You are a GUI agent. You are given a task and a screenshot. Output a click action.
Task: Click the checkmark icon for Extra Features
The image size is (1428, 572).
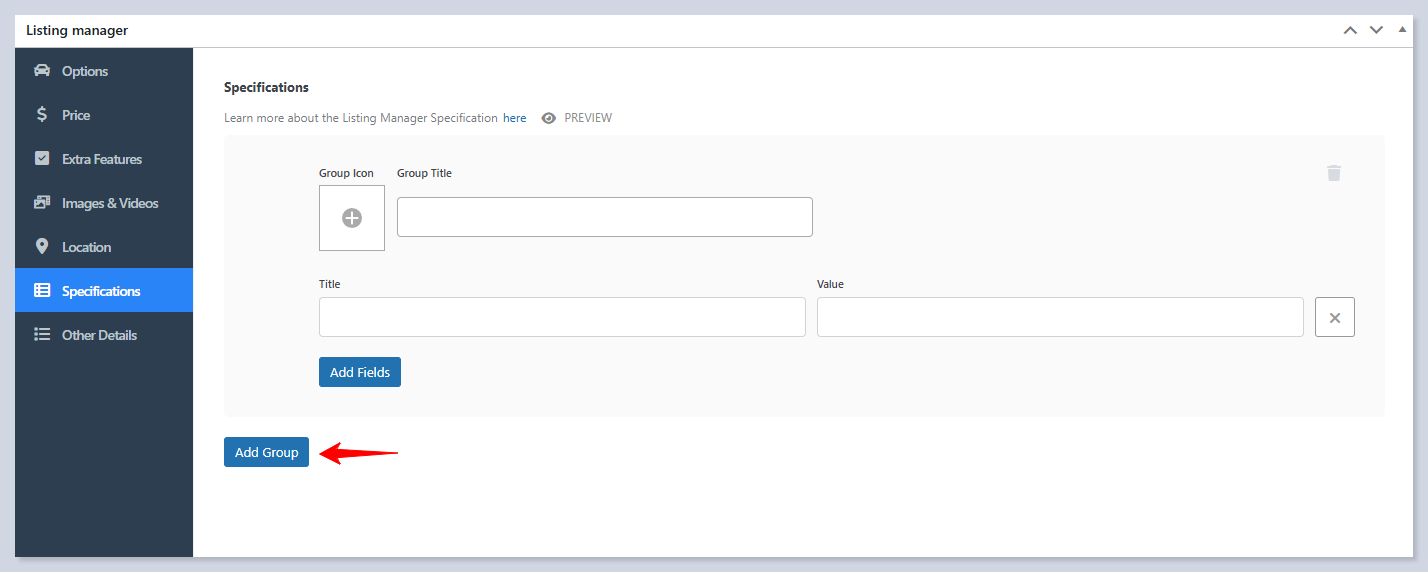point(42,159)
